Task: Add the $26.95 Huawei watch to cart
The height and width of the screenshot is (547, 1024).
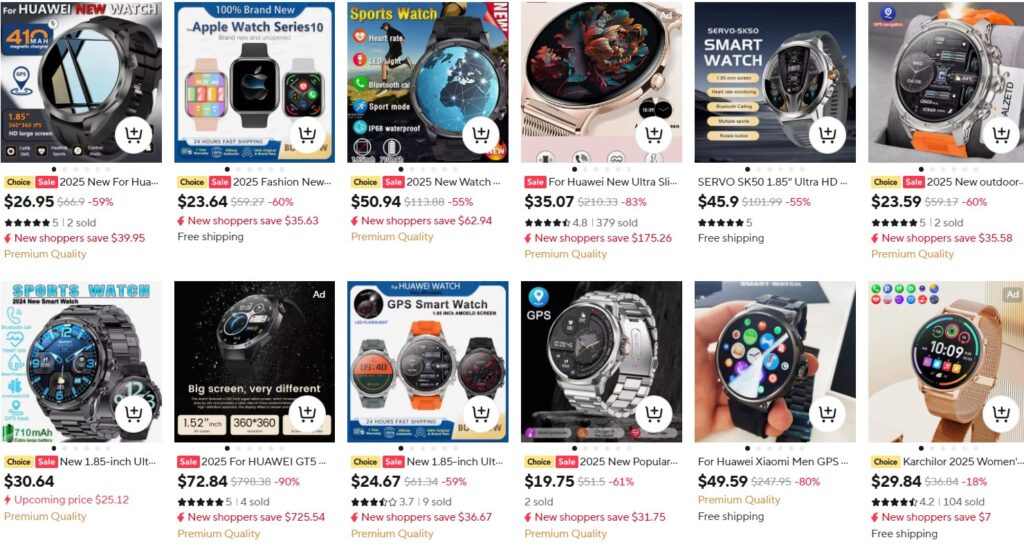Action: (133, 135)
